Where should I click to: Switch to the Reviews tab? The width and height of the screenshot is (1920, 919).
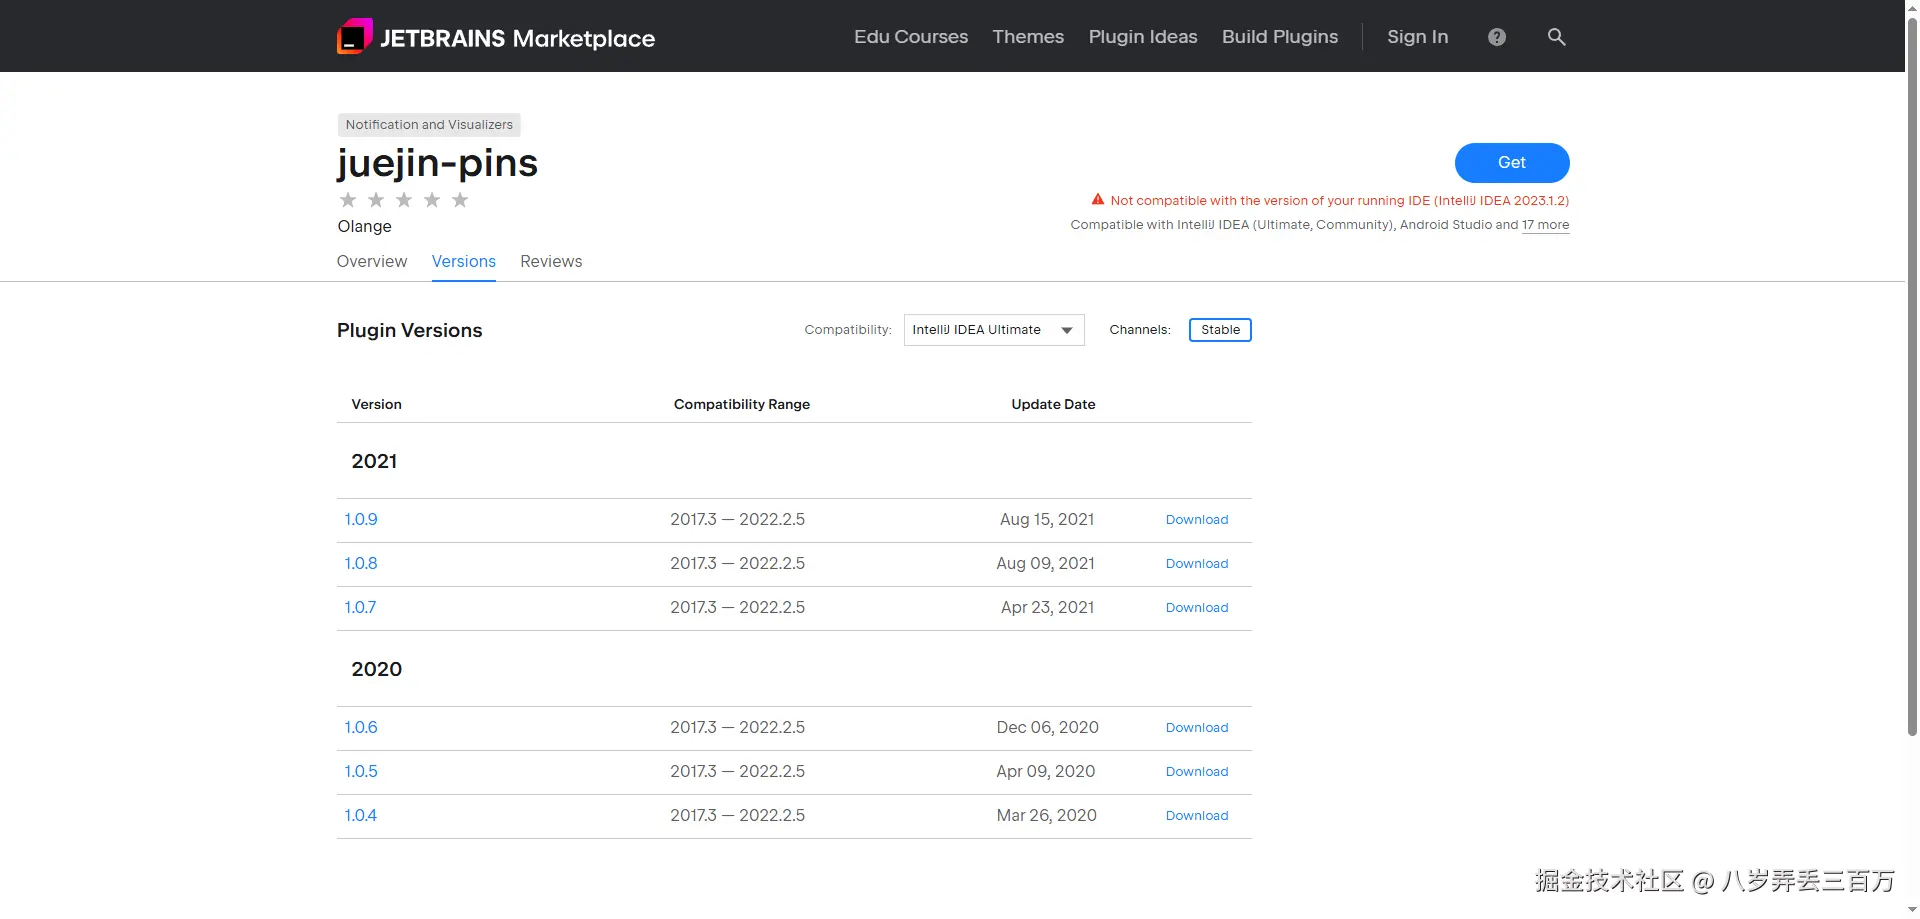tap(551, 261)
